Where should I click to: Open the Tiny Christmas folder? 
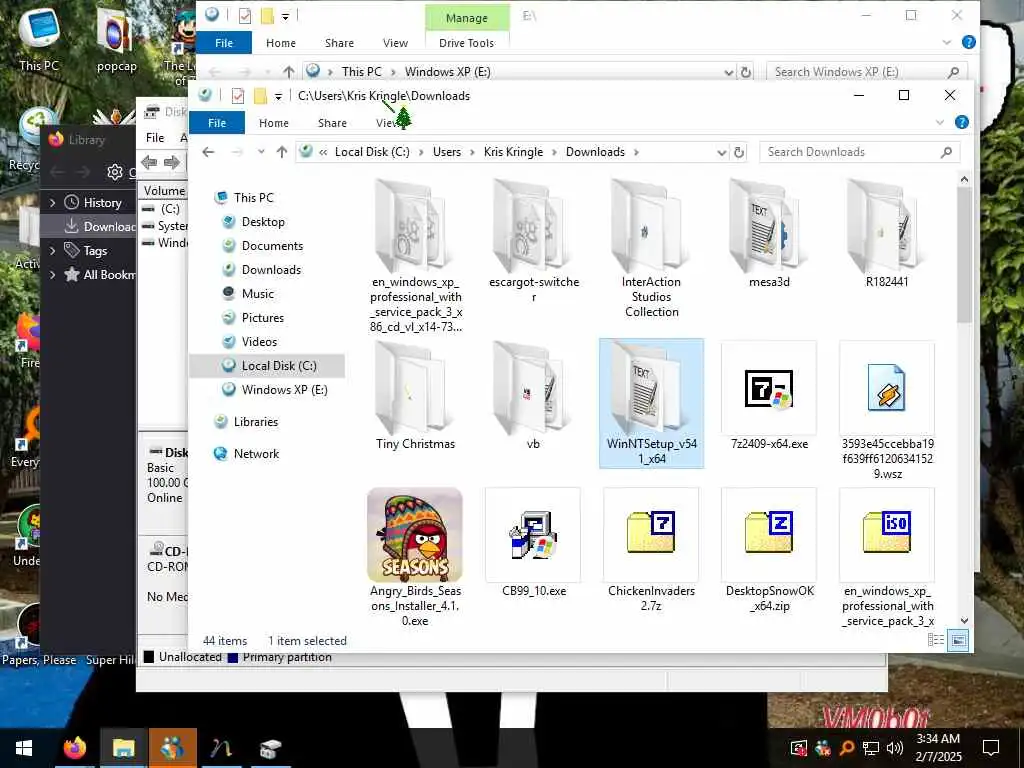click(415, 396)
